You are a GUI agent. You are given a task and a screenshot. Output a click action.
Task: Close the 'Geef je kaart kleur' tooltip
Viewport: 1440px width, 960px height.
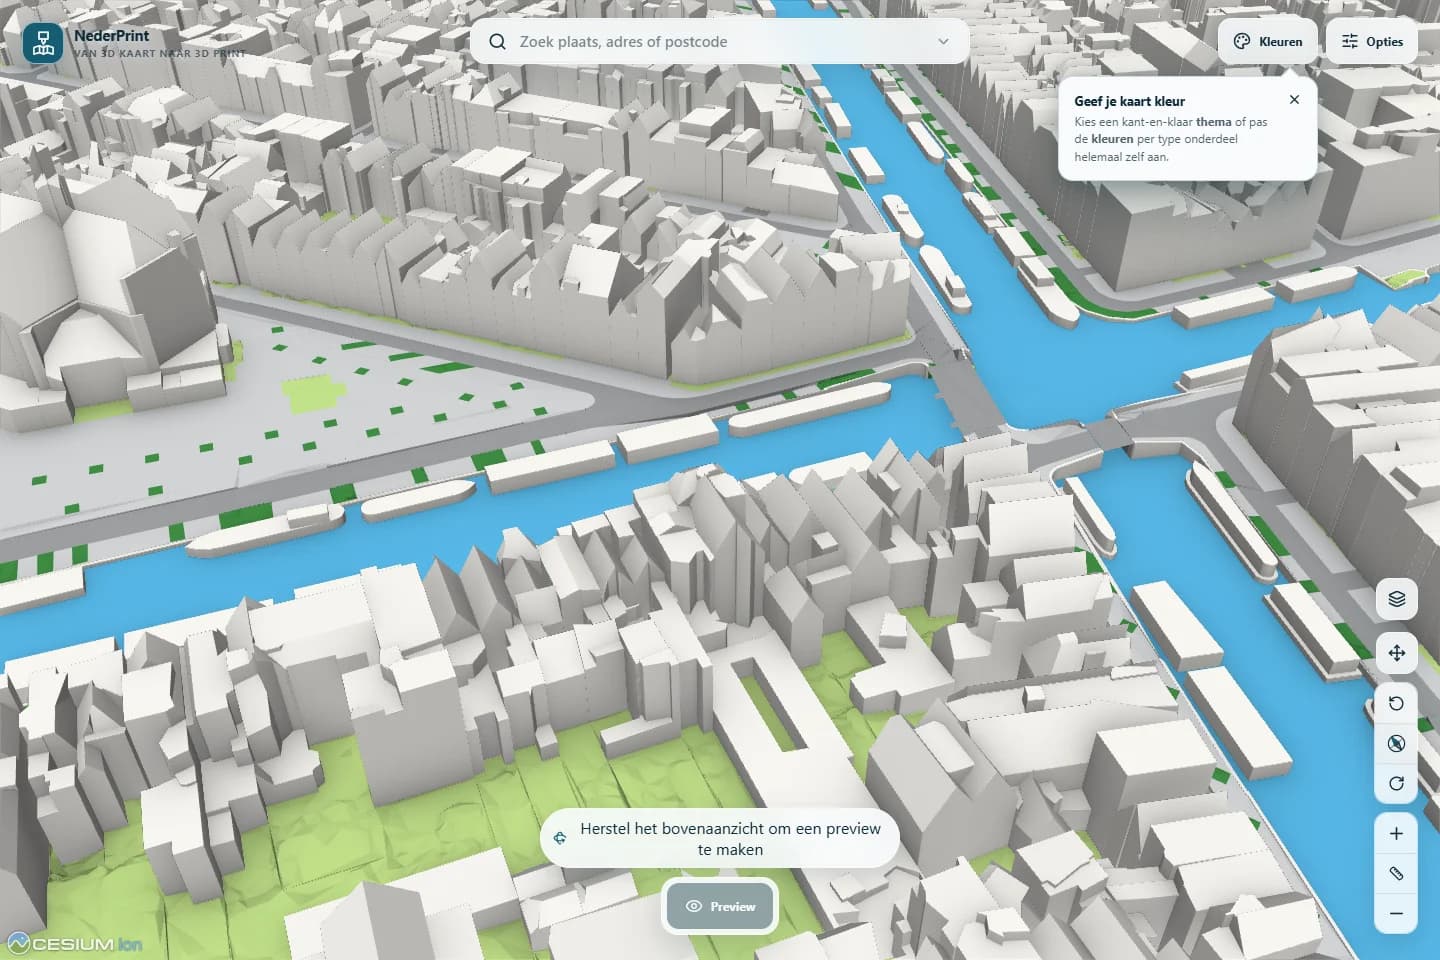click(1294, 100)
